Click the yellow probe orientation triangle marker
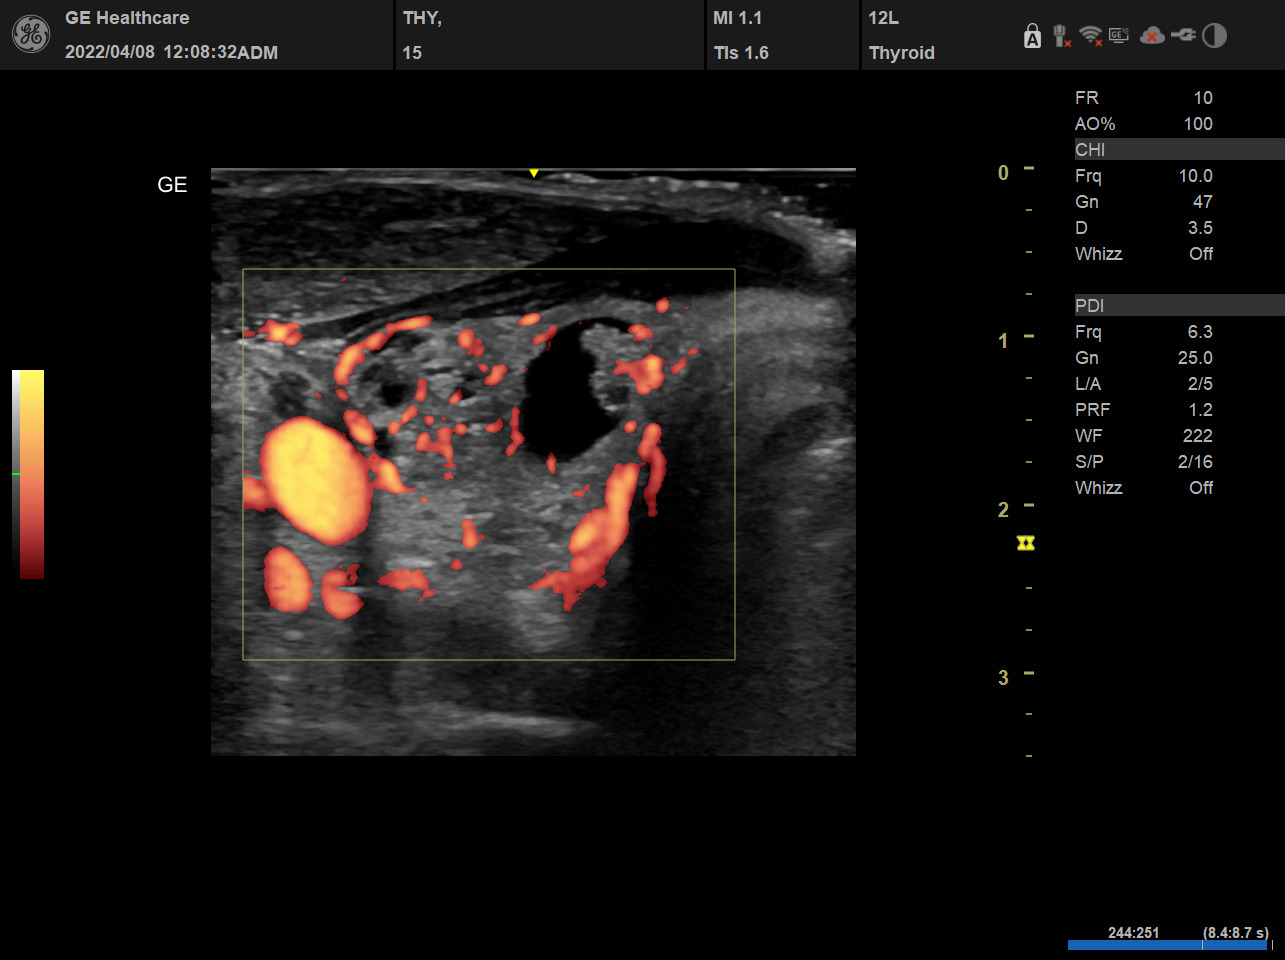This screenshot has width=1285, height=960. point(534,174)
